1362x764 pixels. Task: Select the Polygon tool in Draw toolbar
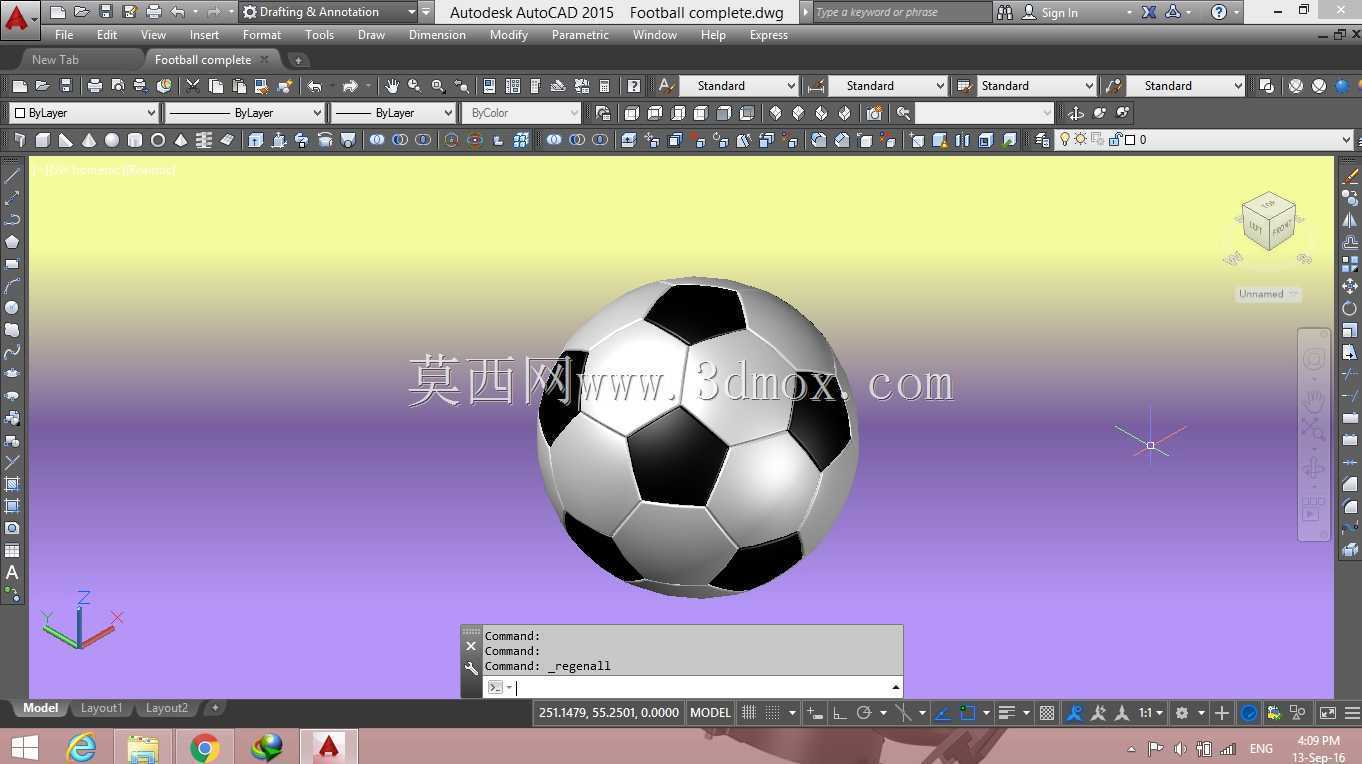click(12, 242)
